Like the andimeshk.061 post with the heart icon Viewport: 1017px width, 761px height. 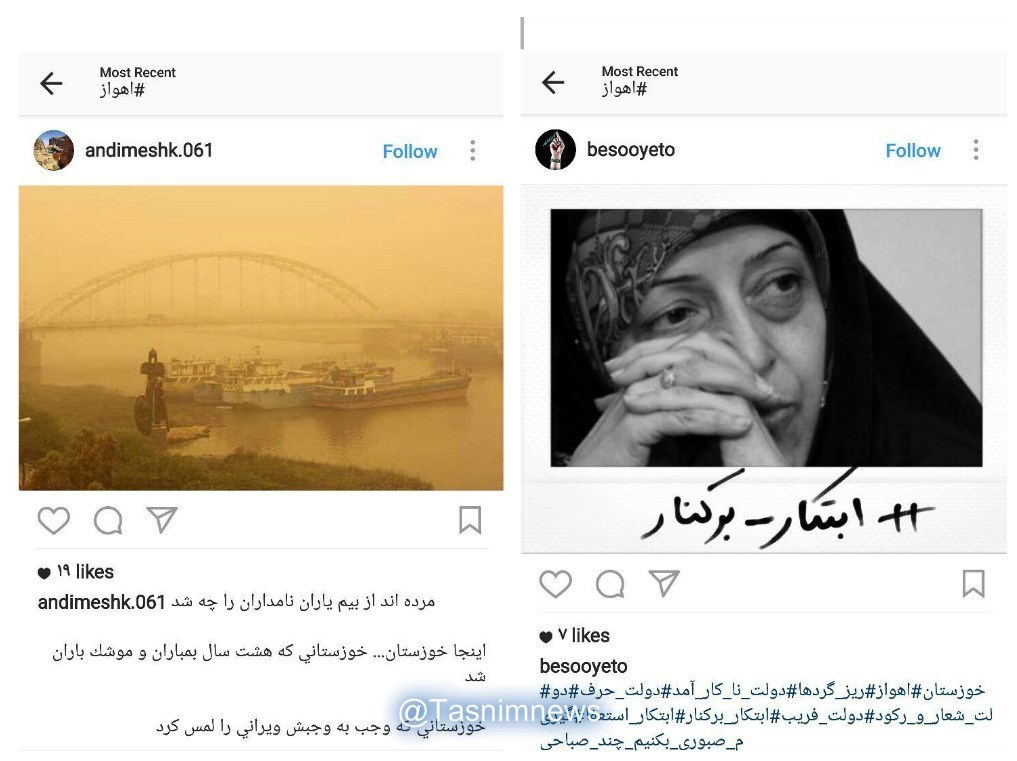click(x=54, y=520)
